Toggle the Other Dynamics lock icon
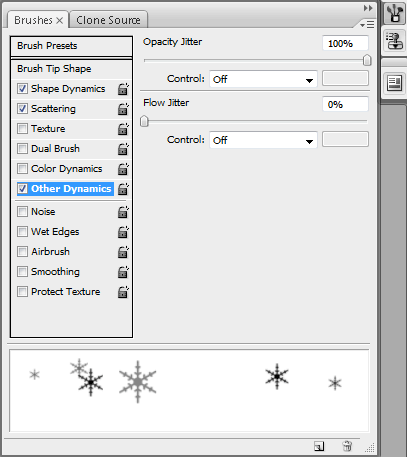407x457 pixels. point(123,189)
